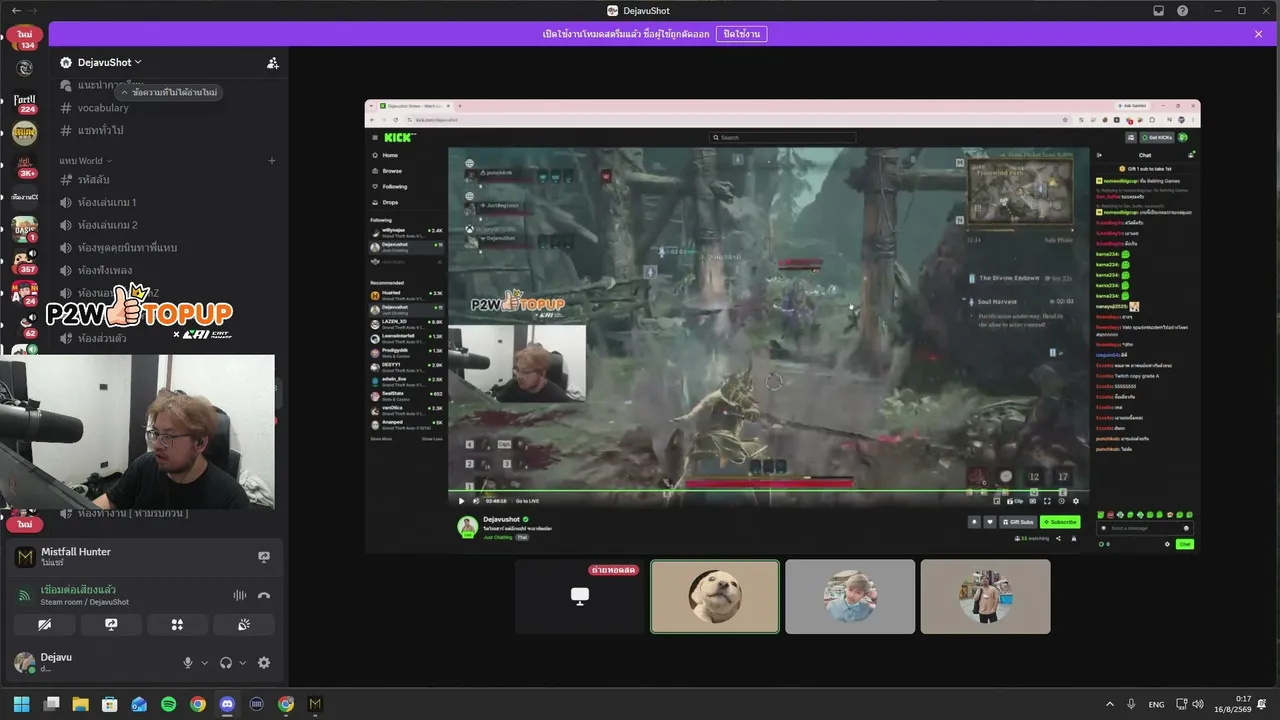Viewport: 1280px width, 720px height.
Task: Disable streamer mode with ปิดใช้งาน button
Action: point(742,34)
